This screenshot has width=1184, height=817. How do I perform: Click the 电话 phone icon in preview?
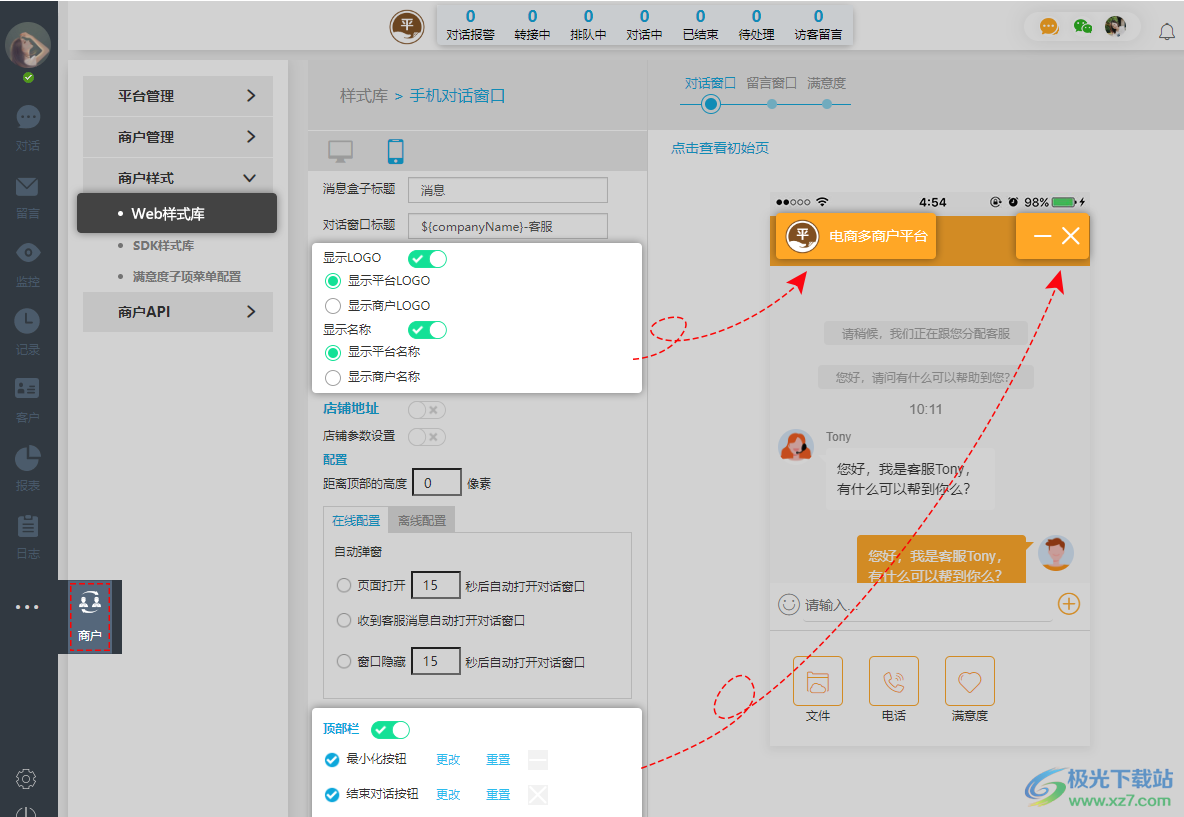pyautogui.click(x=893, y=681)
